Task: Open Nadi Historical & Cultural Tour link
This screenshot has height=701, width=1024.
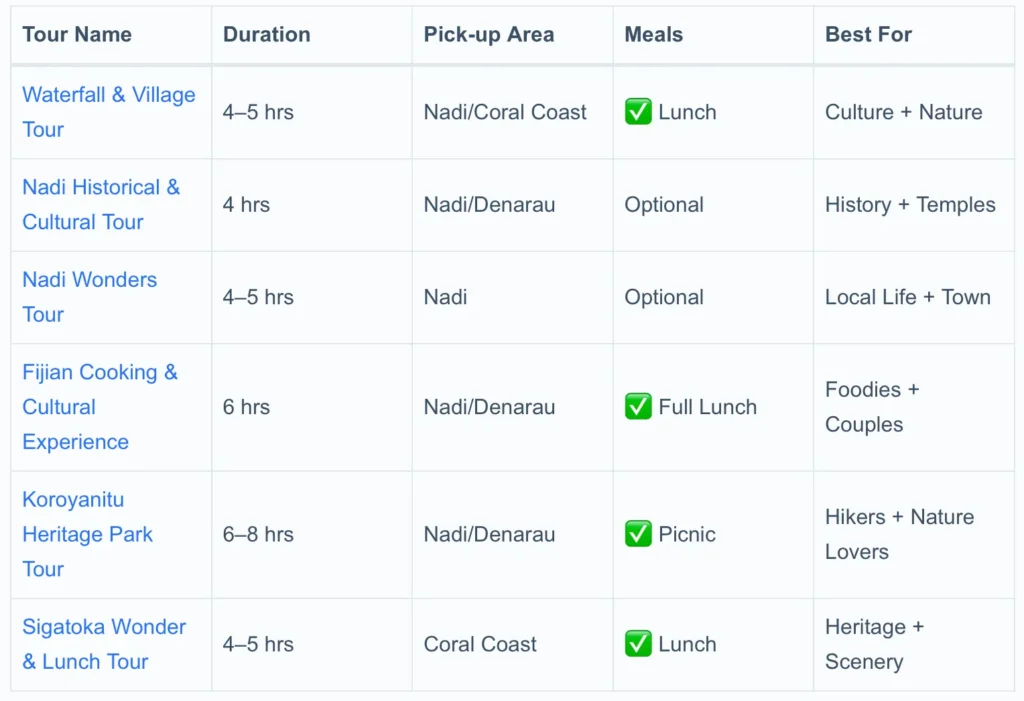Action: click(x=101, y=188)
